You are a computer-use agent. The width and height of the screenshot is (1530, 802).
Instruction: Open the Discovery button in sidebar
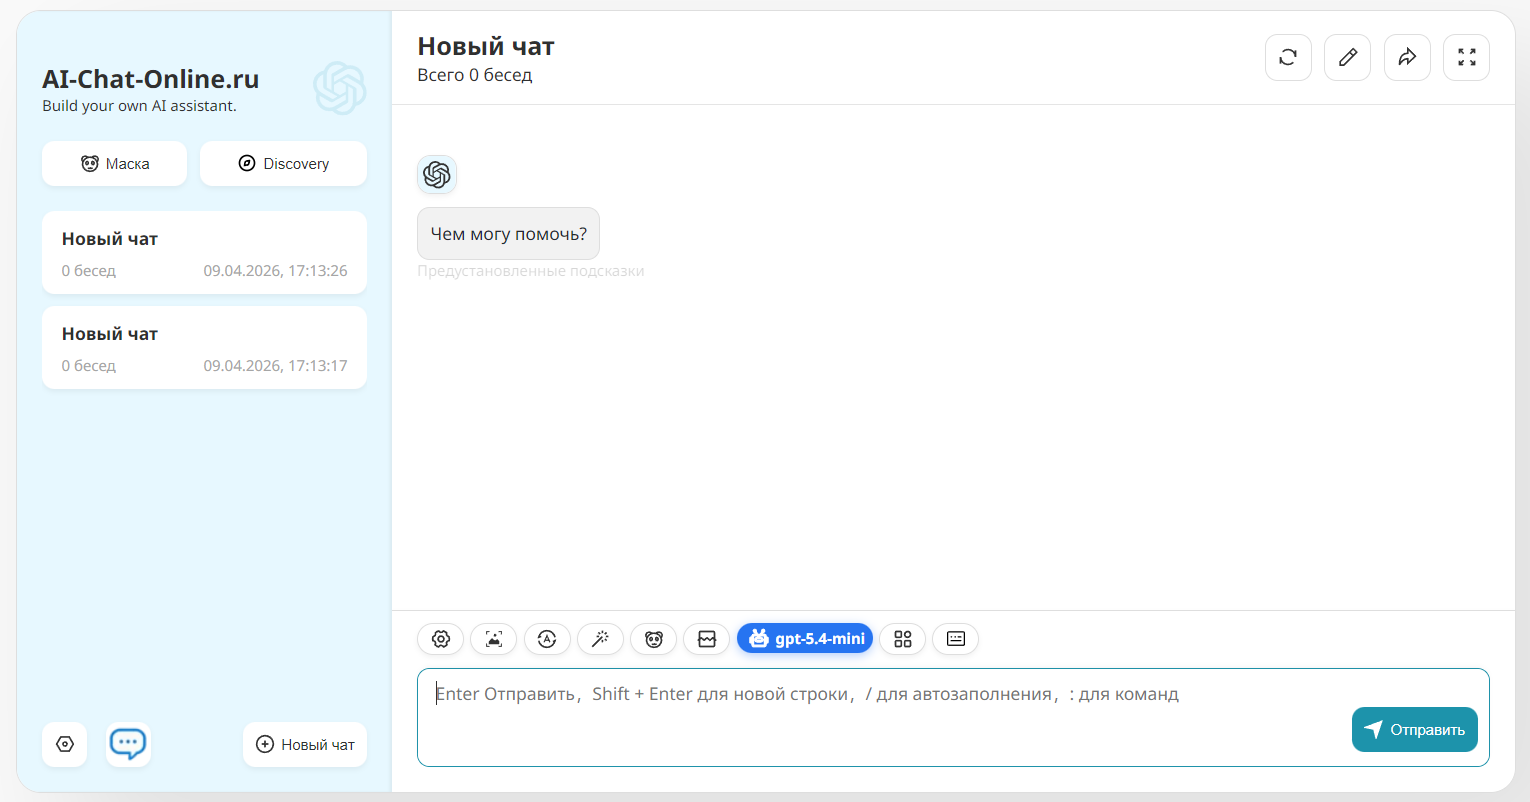pos(283,164)
